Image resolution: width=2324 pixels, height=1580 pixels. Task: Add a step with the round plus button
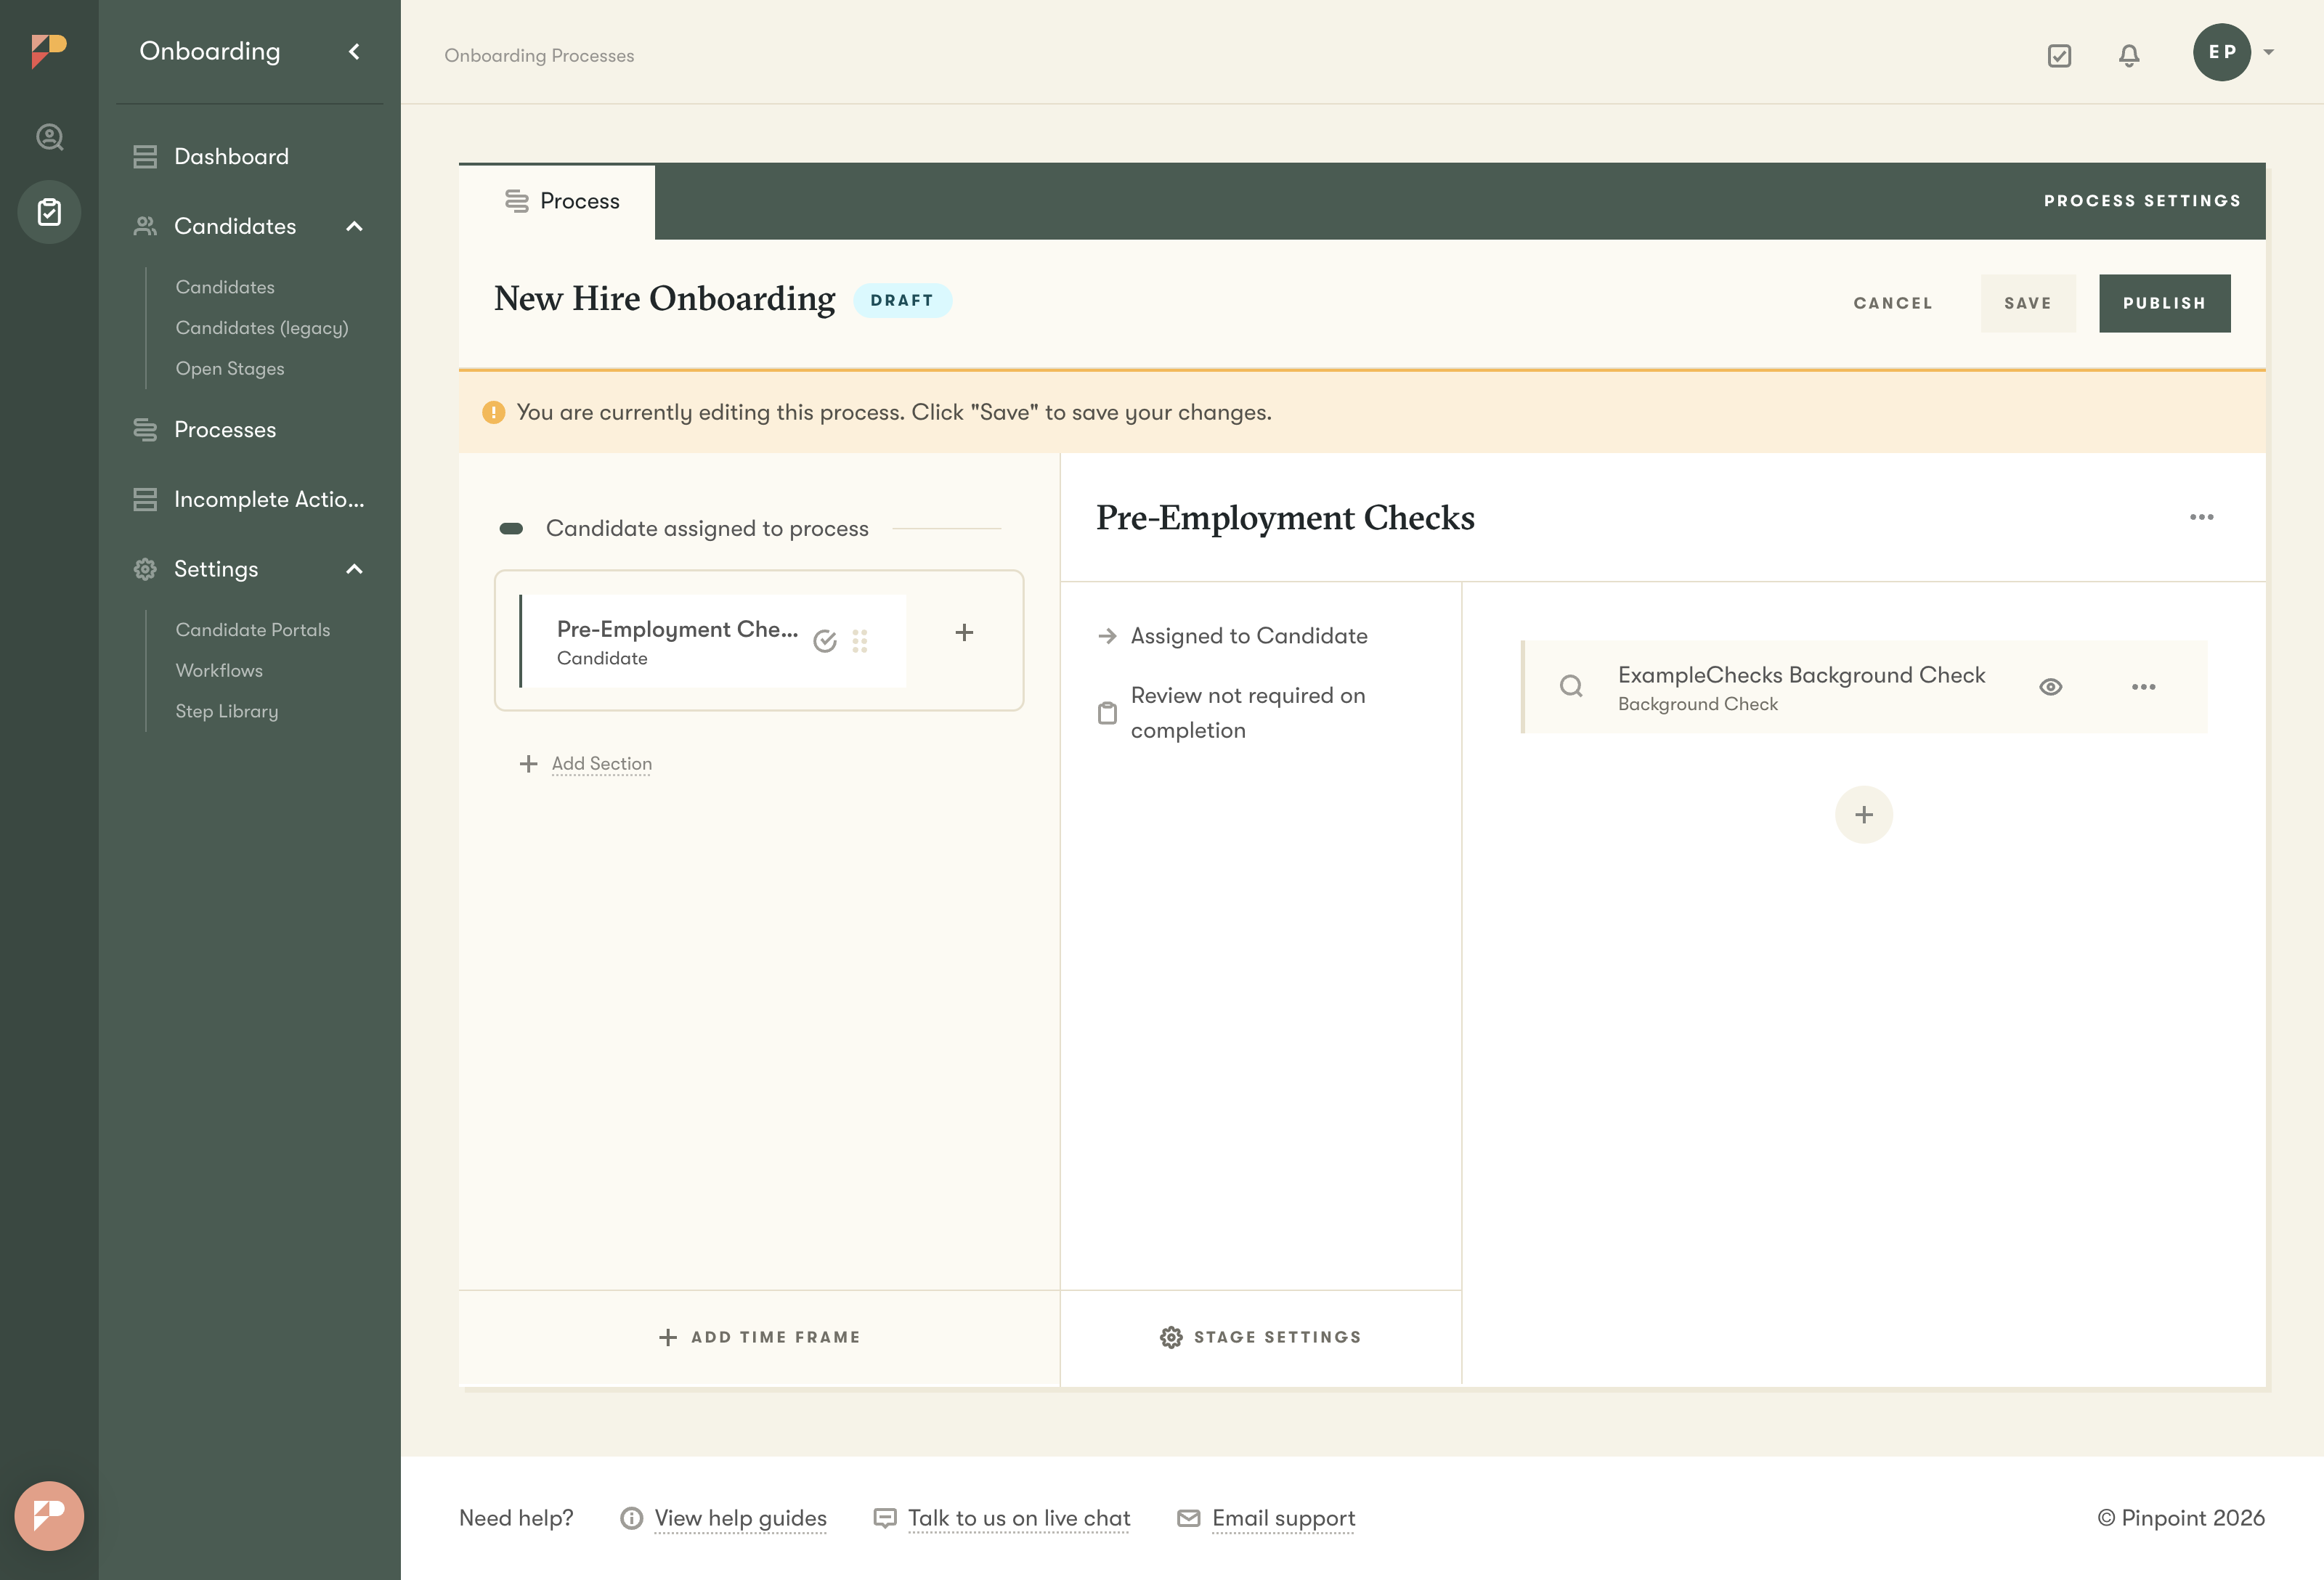[1863, 815]
